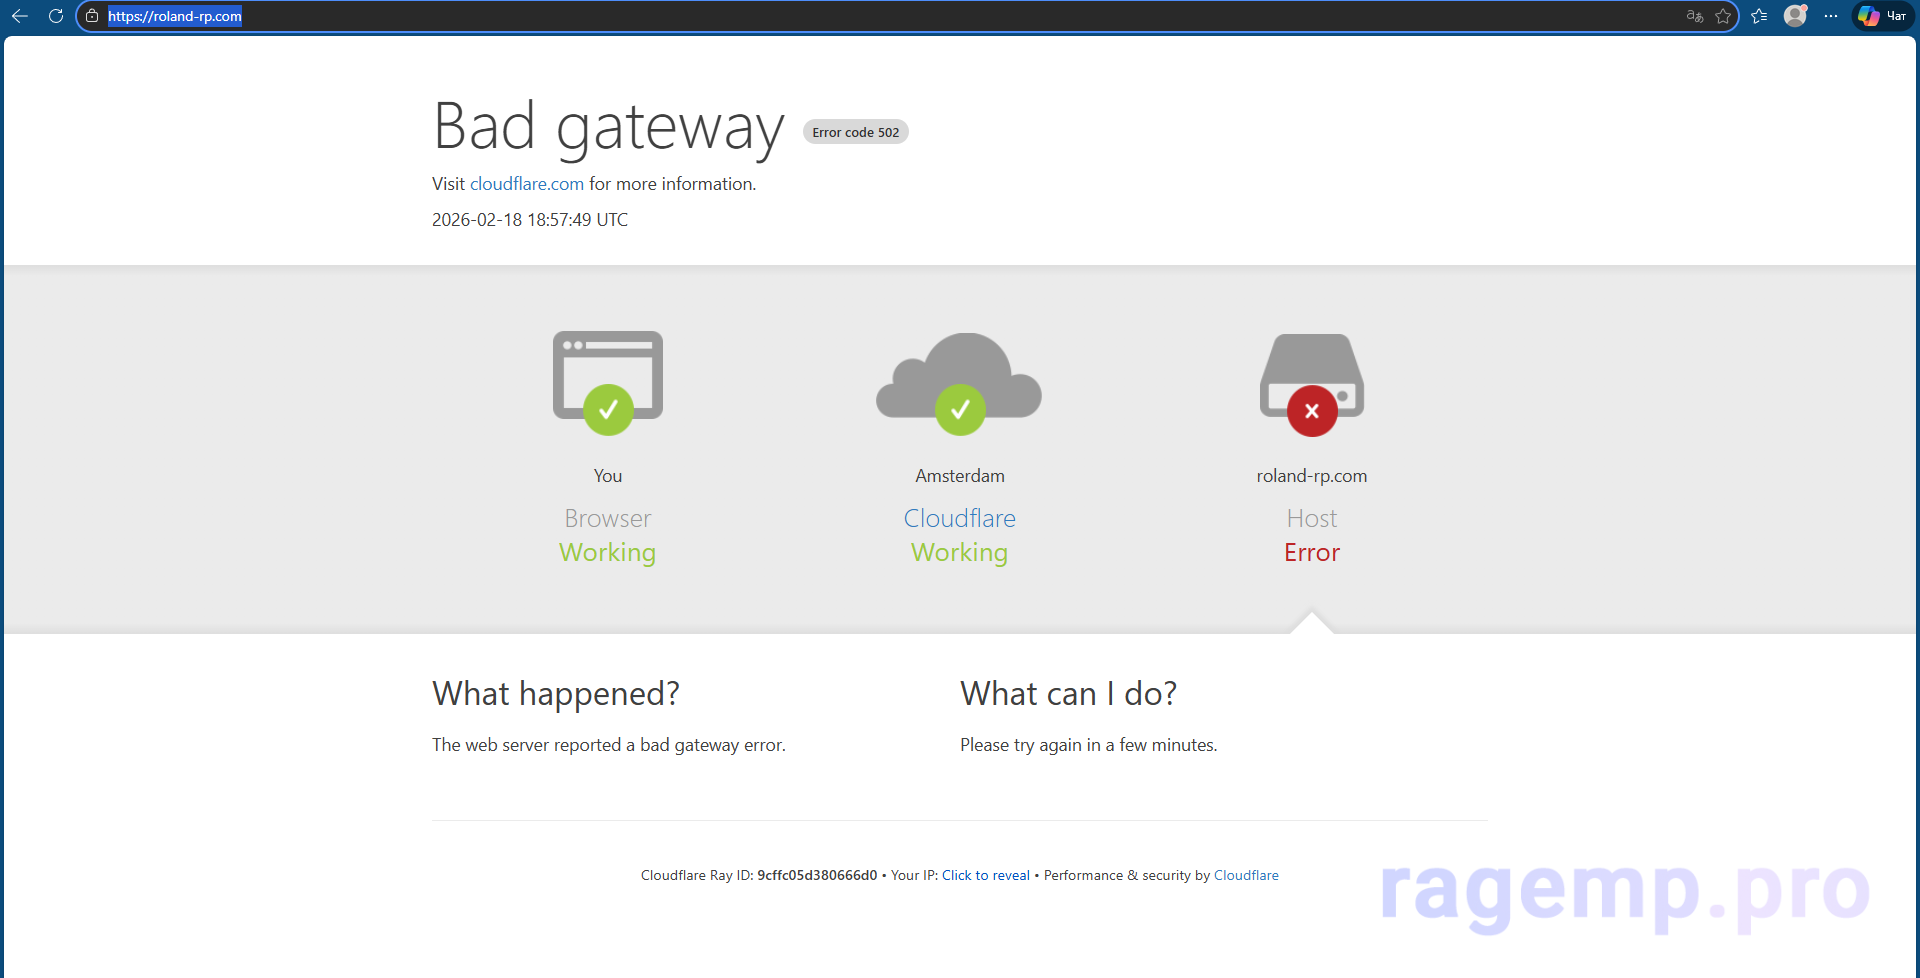
Task: Add page to favorites with star icon
Action: point(1723,16)
